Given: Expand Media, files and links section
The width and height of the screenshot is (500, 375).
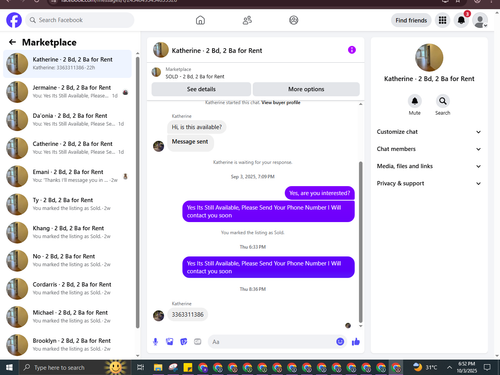Looking at the screenshot, I should [x=429, y=166].
